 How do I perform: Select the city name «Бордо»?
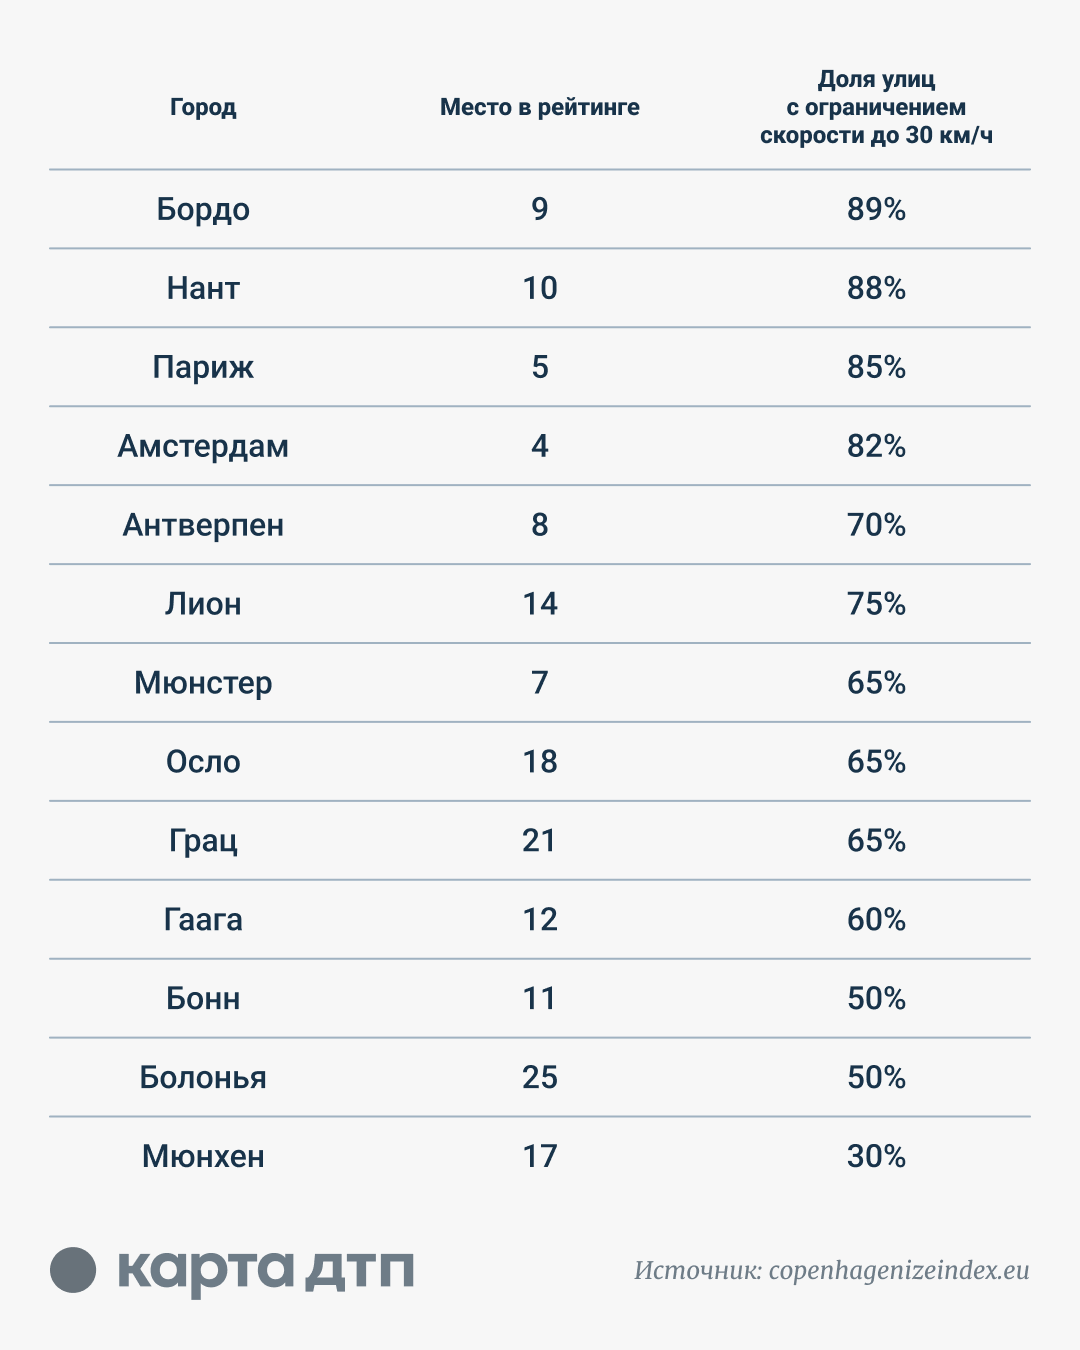click(x=203, y=209)
